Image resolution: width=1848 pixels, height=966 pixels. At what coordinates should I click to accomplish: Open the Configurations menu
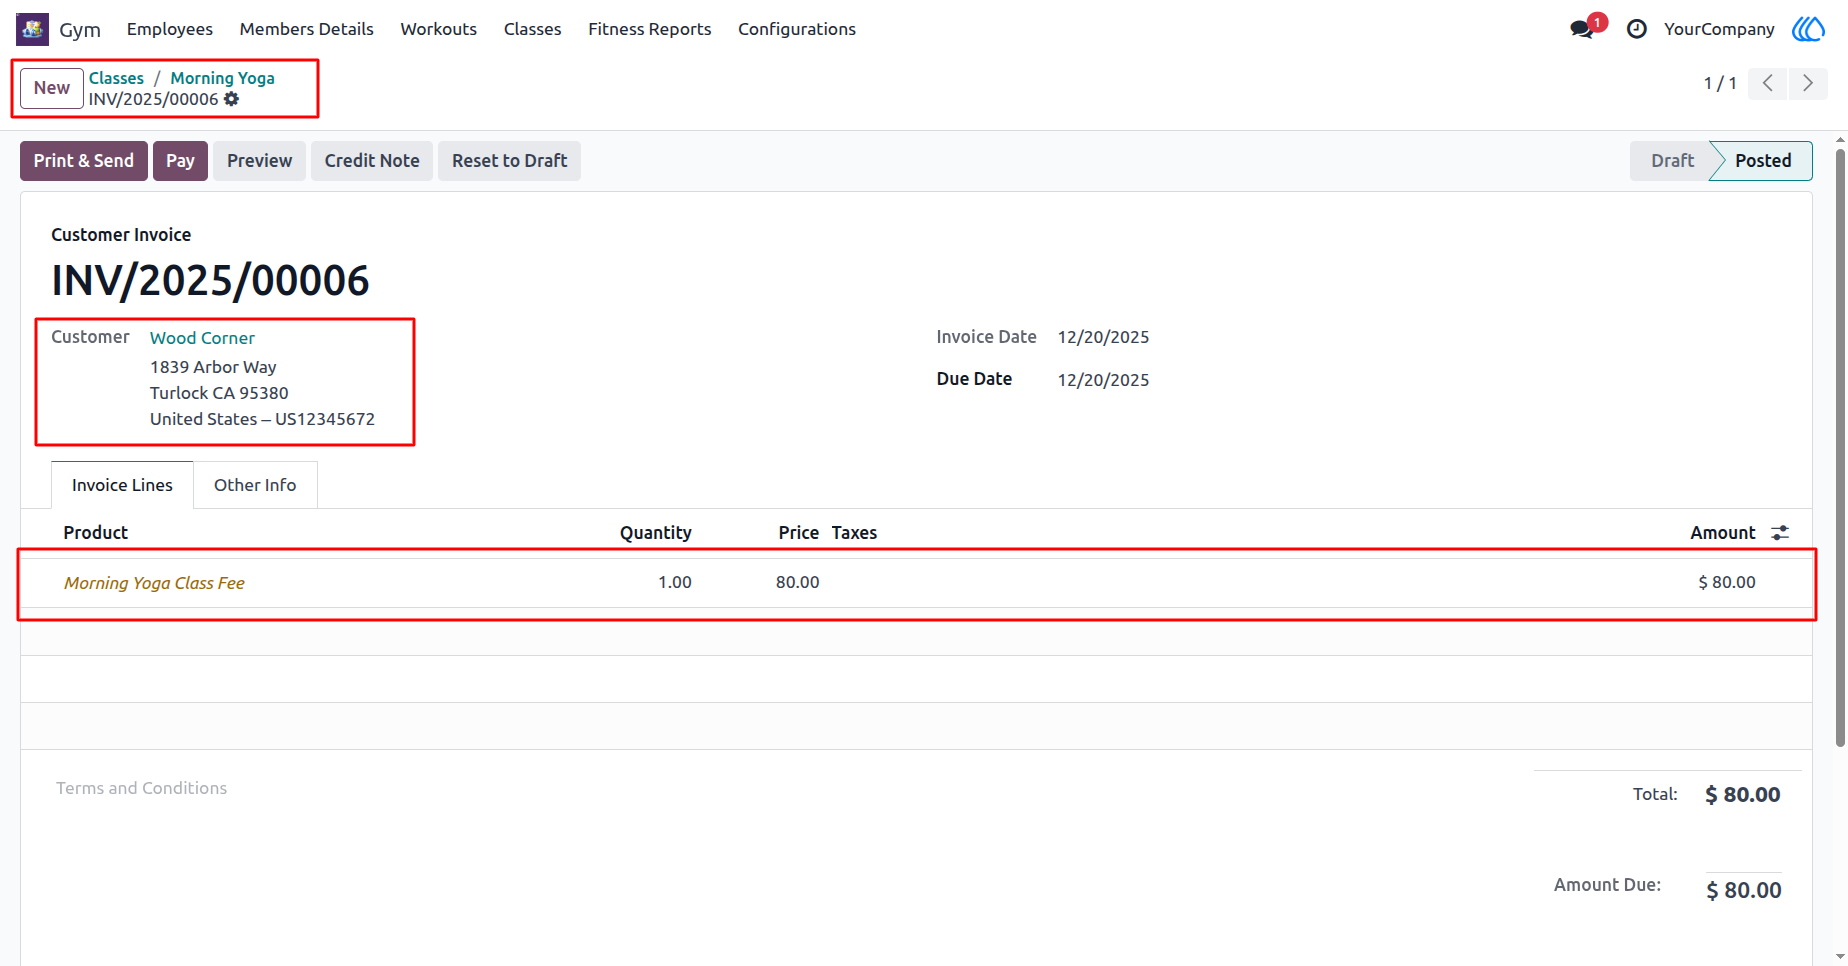tap(797, 29)
